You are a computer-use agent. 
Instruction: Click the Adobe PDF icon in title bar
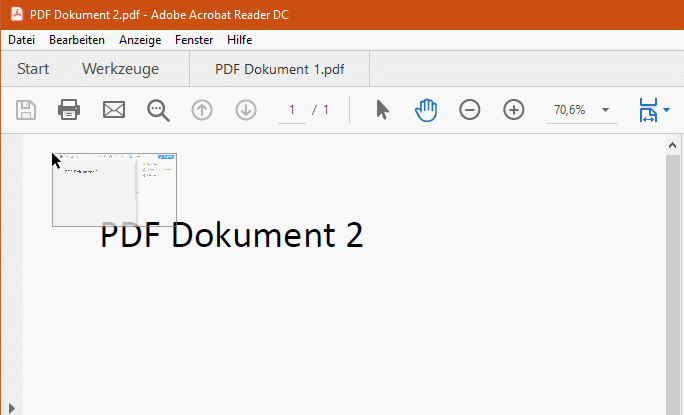[x=17, y=14]
